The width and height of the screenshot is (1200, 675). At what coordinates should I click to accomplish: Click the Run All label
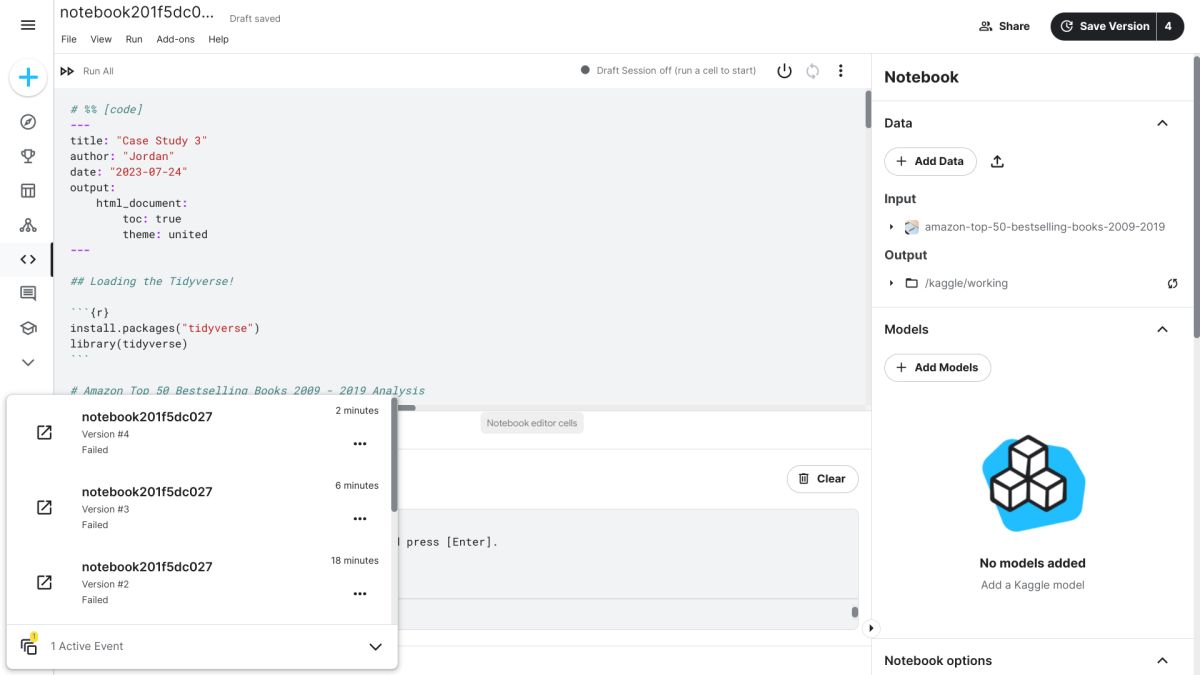[98, 71]
